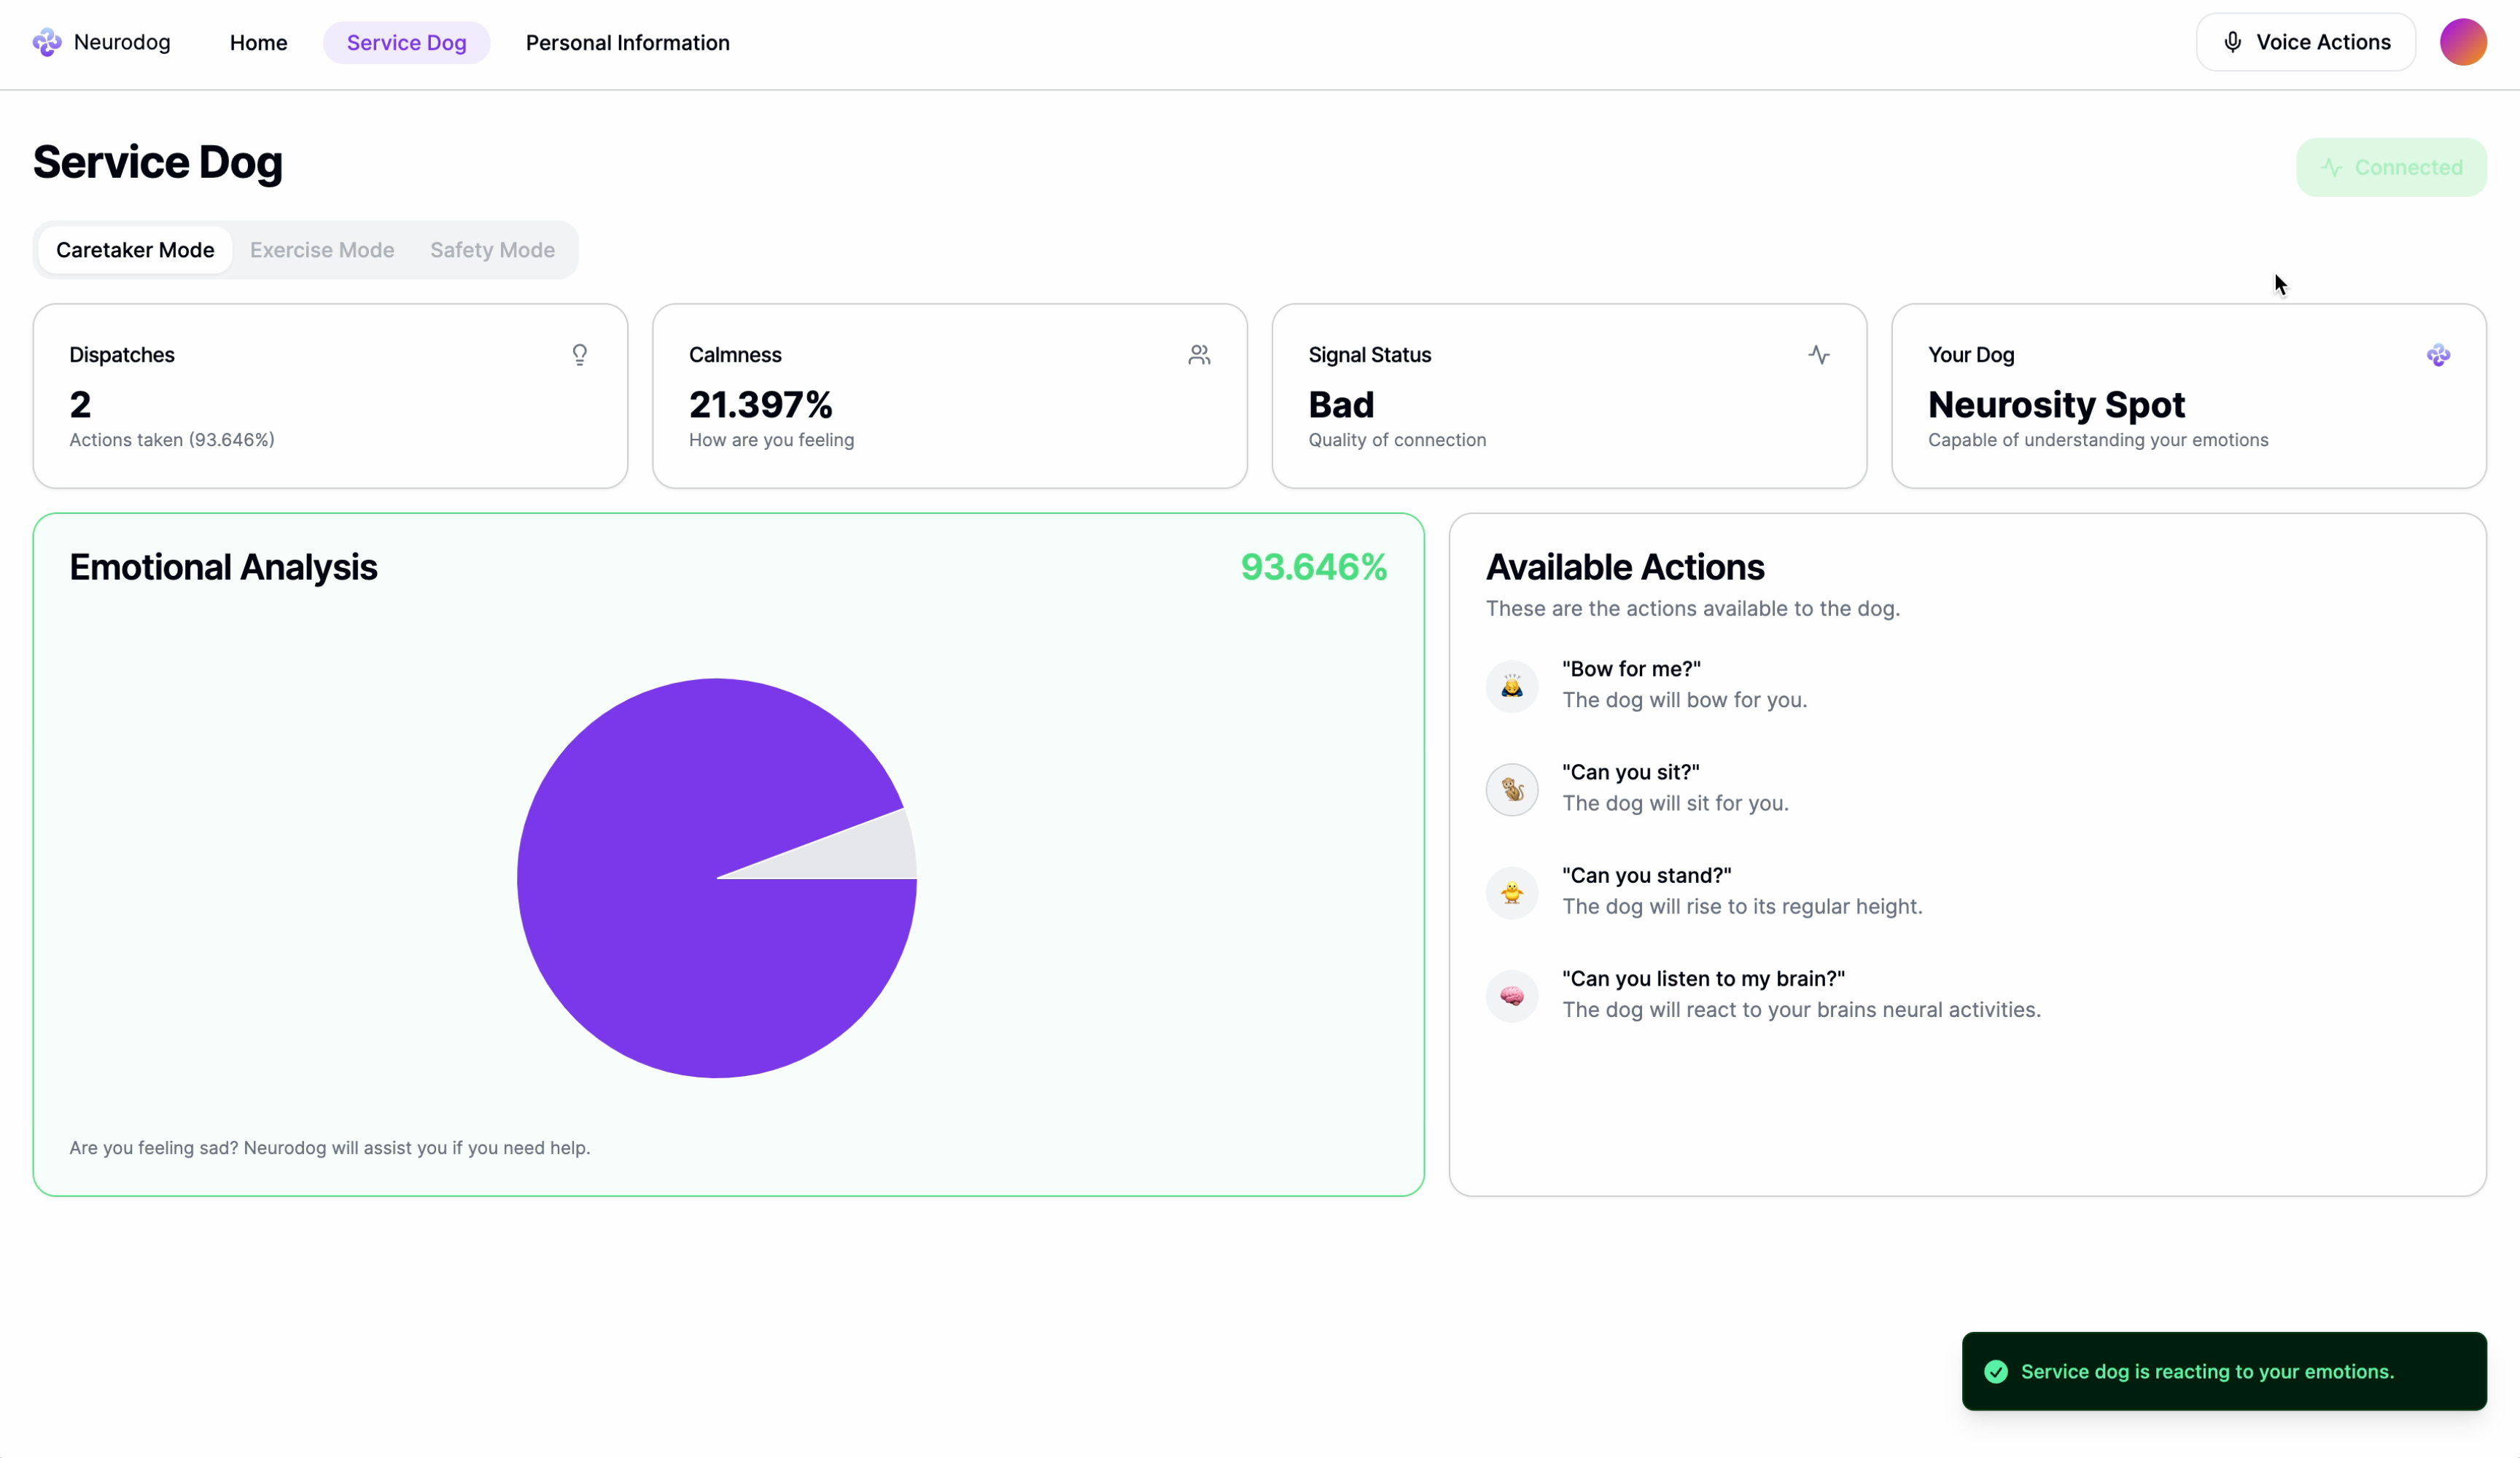2520x1458 pixels.
Task: Click the people icon in Calmness card
Action: (x=1199, y=355)
